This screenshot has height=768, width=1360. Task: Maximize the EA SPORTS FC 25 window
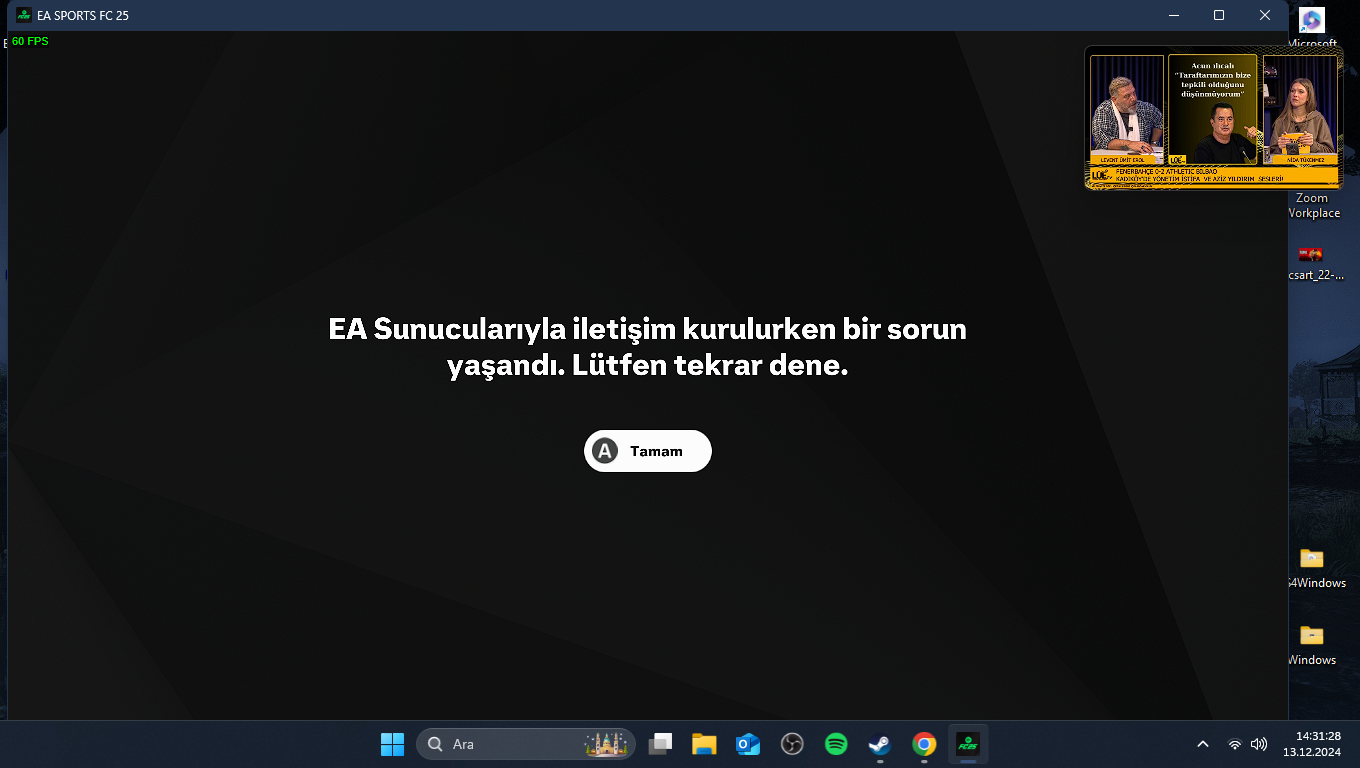pos(1219,15)
